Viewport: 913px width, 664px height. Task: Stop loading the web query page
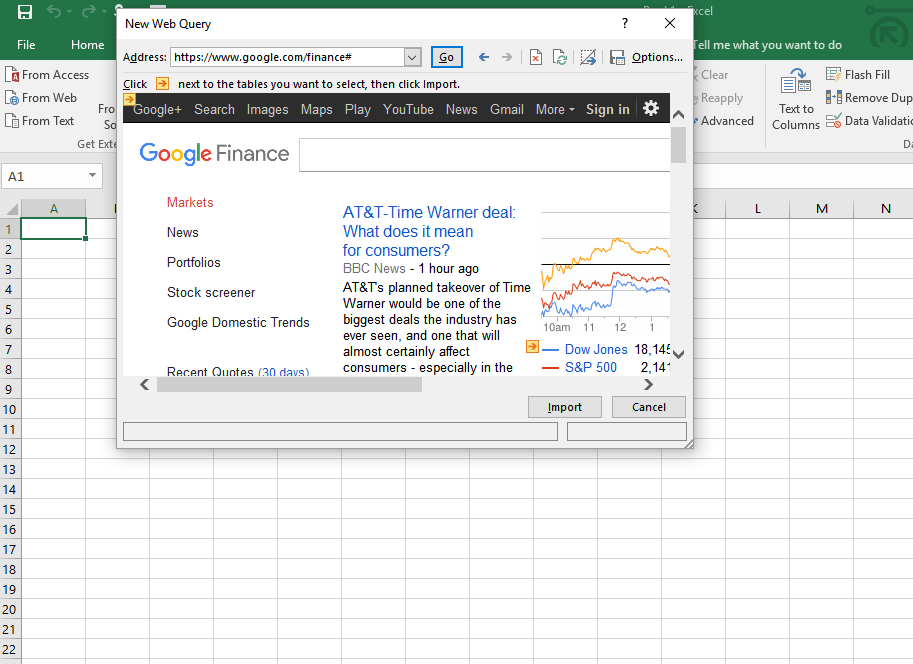[x=536, y=57]
